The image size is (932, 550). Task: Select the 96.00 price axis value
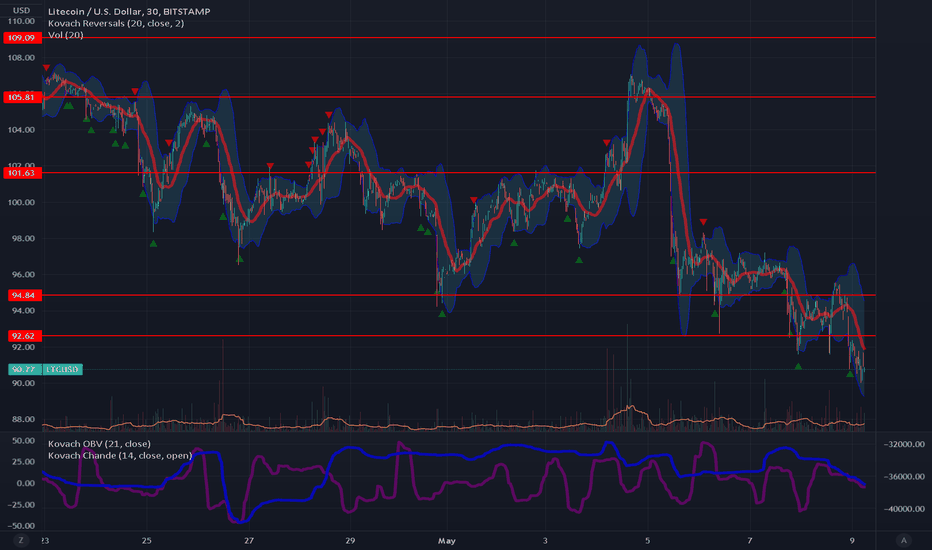pos(23,275)
